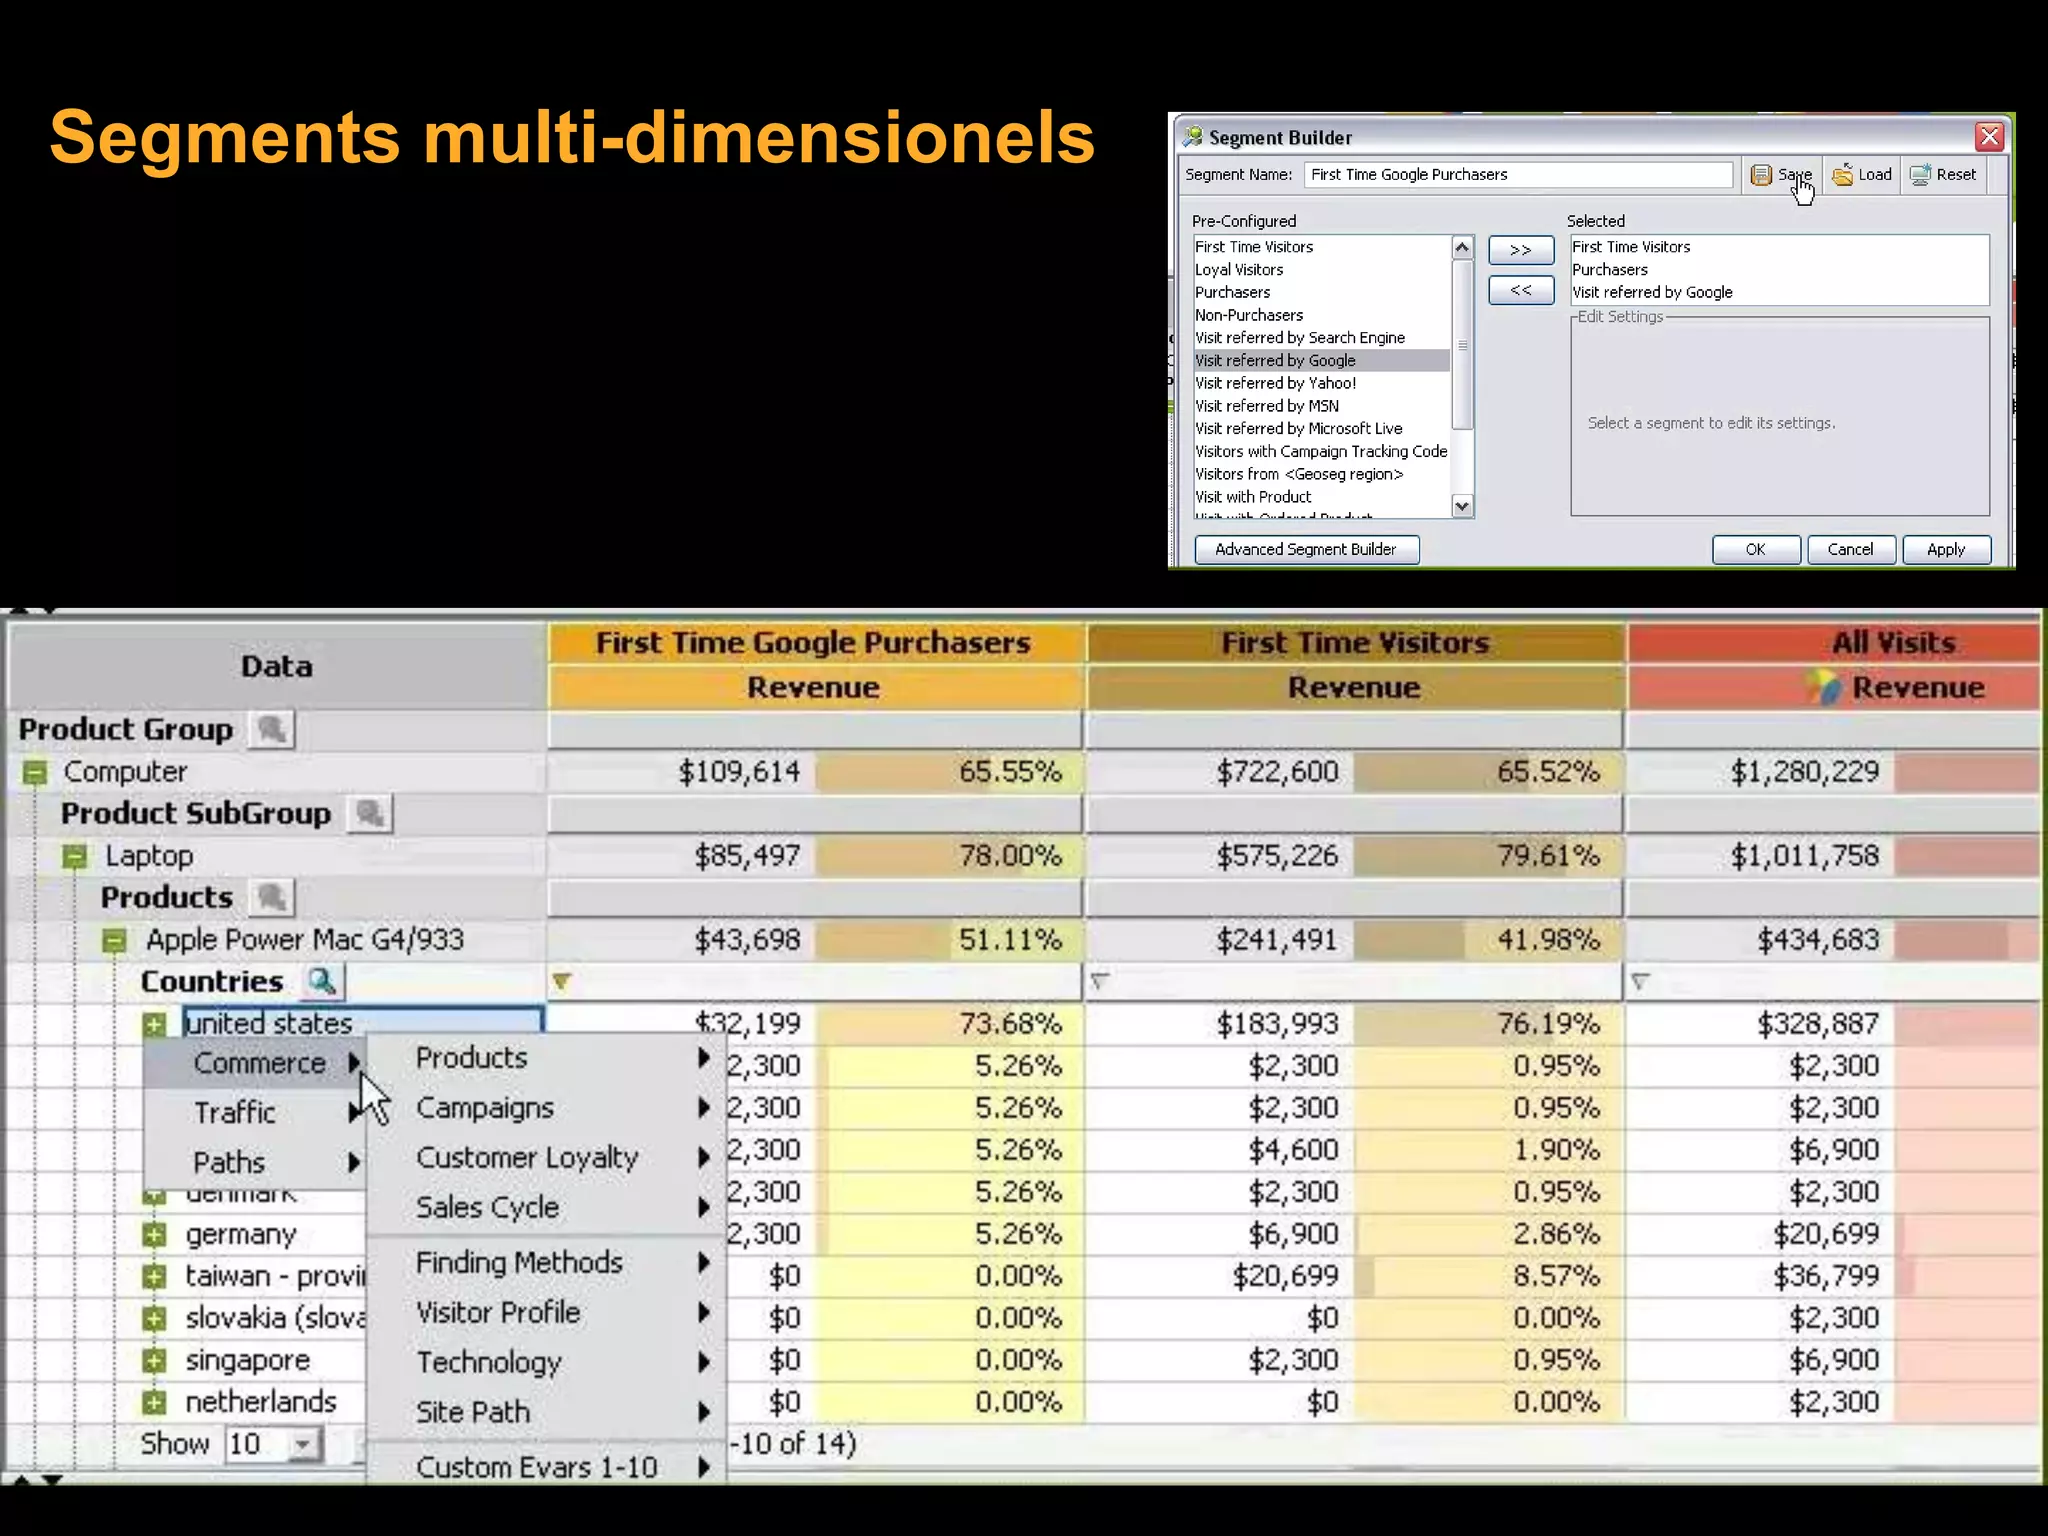Select Non-Purchasers in Pre-Configured list
This screenshot has height=1536, width=2048.
1321,315
